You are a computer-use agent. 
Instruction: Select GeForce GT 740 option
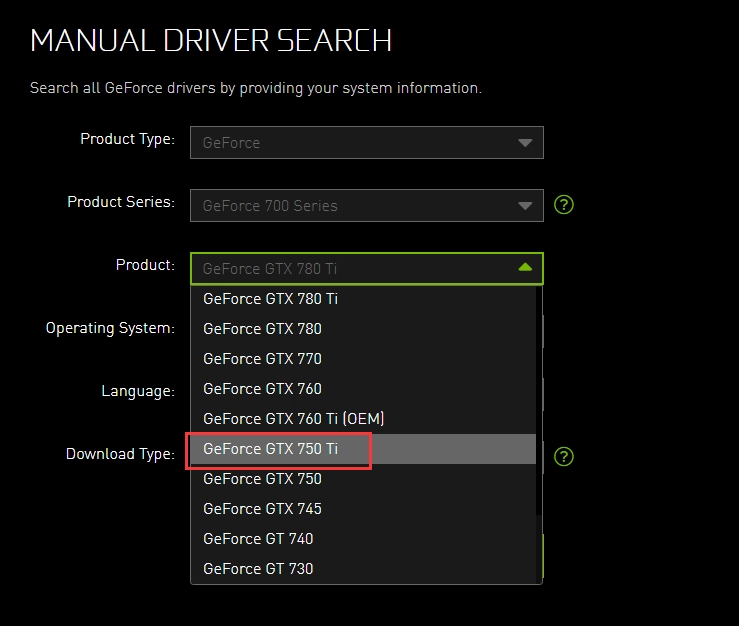click(363, 539)
